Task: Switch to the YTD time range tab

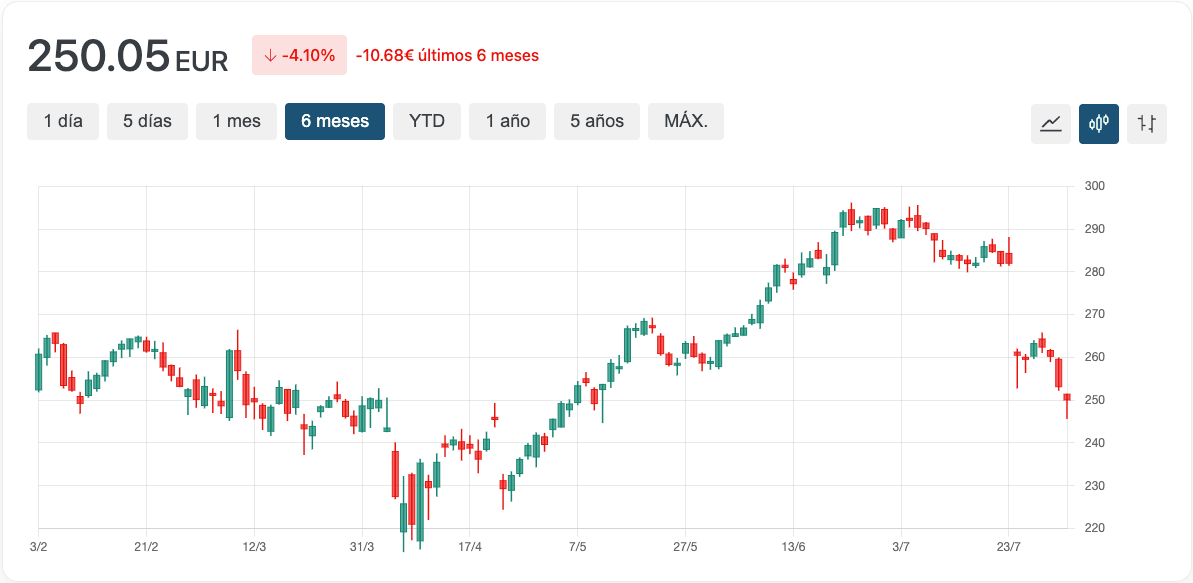Action: tap(426, 121)
